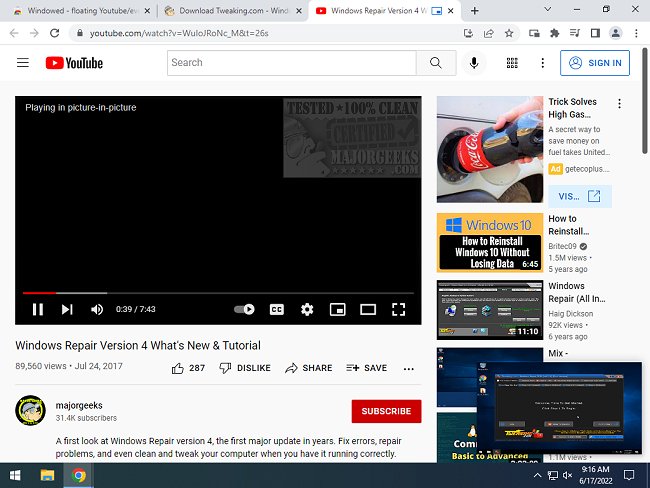Seek on the video progress bar
The image size is (650, 488).
pos(218,293)
